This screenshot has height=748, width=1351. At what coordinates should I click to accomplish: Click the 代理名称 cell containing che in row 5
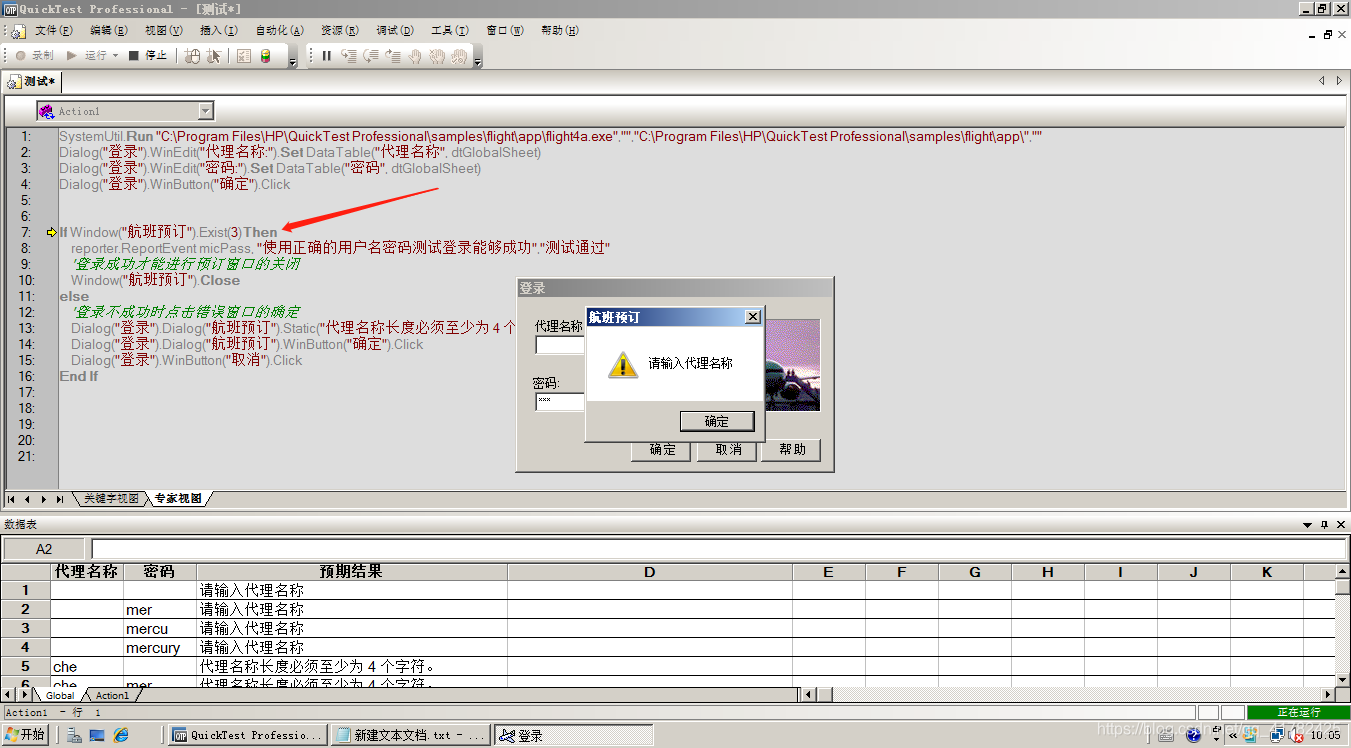coord(87,666)
